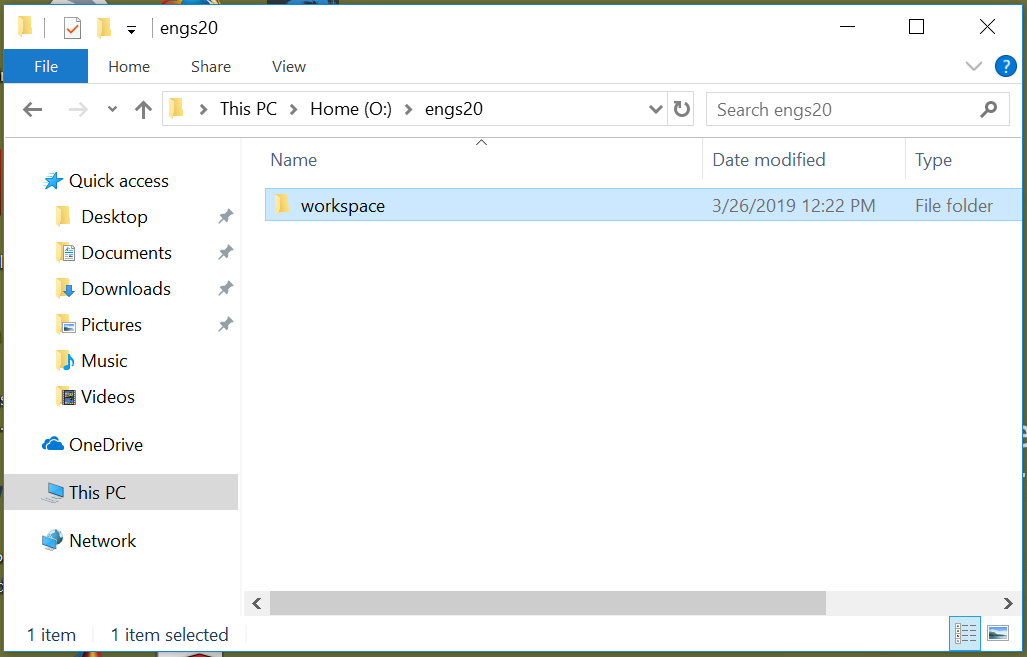This screenshot has height=657, width=1027.
Task: Open recent locations dropdown arrow
Action: click(x=113, y=109)
